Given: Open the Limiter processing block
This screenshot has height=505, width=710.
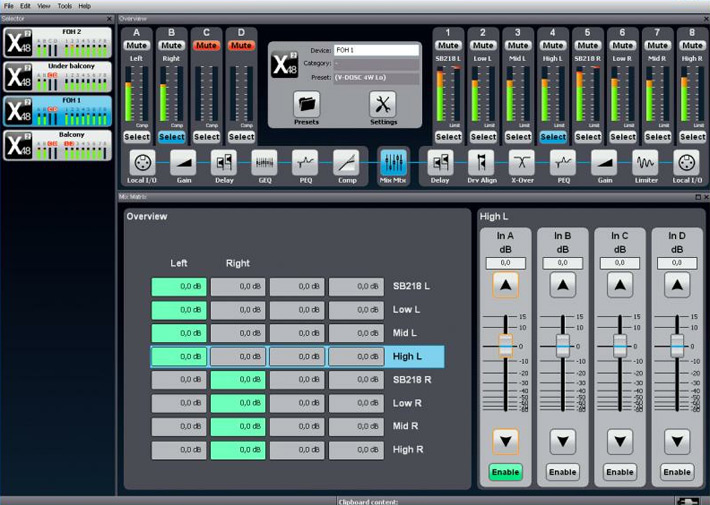Looking at the screenshot, I should coord(645,163).
